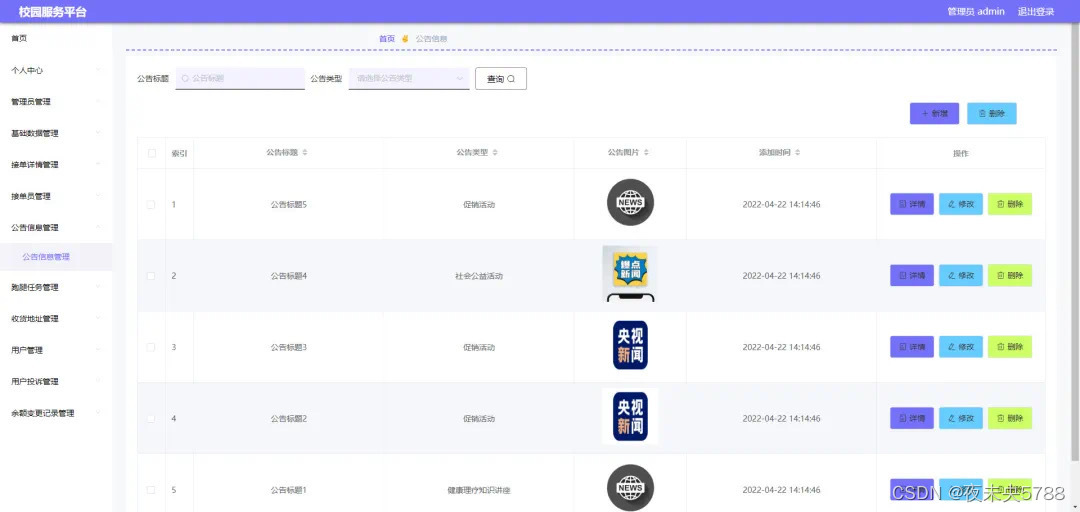Viewport: 1080px width, 512px height.
Task: Click the 校园服务平台 header title
Action: 53,12
